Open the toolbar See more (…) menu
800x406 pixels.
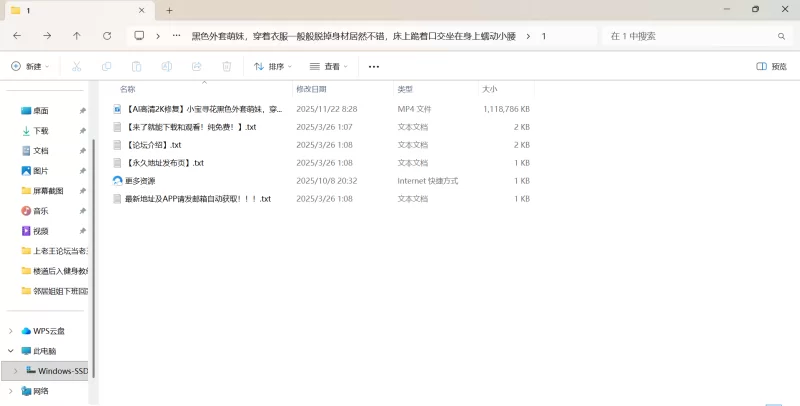(x=374, y=66)
